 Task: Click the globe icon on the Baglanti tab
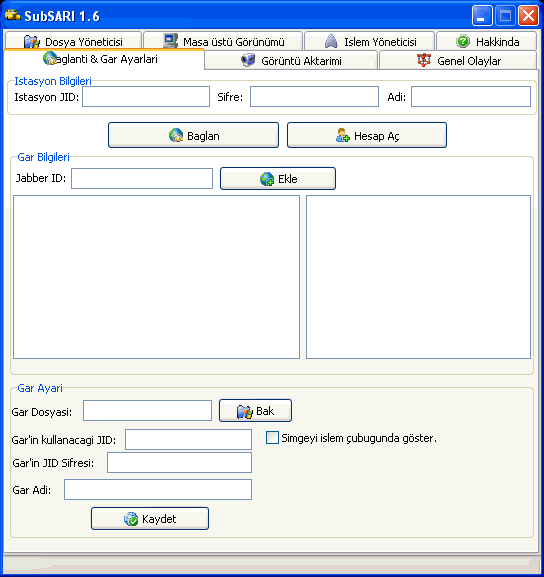[x=50, y=58]
